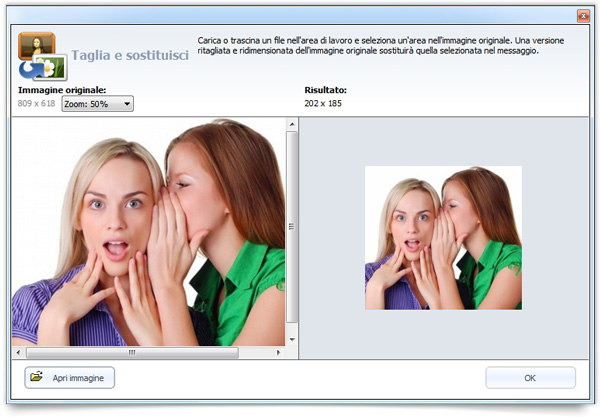Click the "Taglia e sostituisci" title text
The image size is (600, 417).
pyautogui.click(x=130, y=55)
